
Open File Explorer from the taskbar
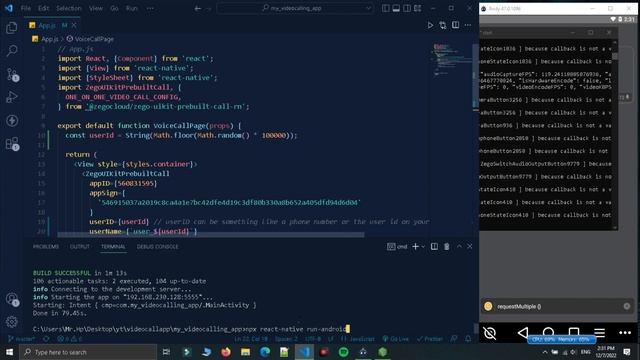[x=245, y=352]
